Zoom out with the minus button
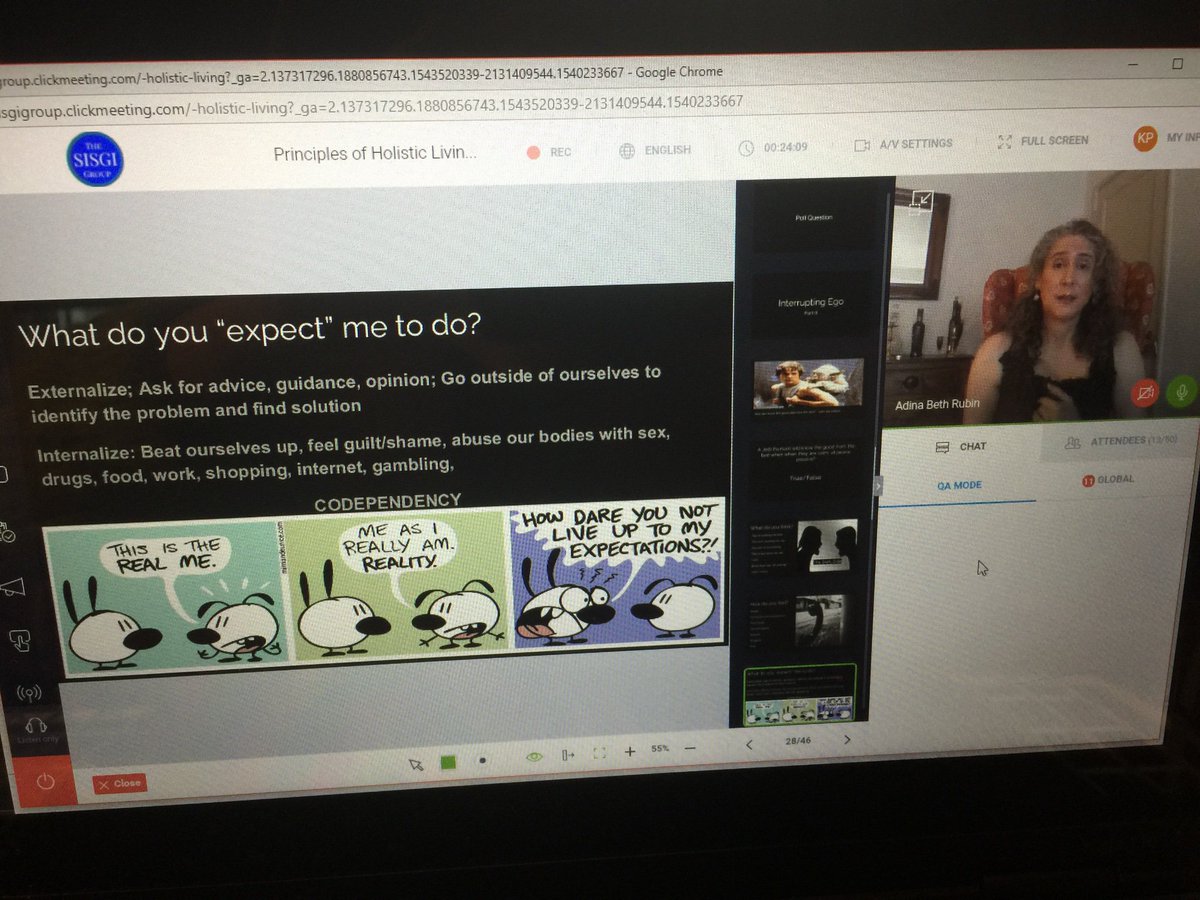This screenshot has height=900, width=1200. point(689,748)
